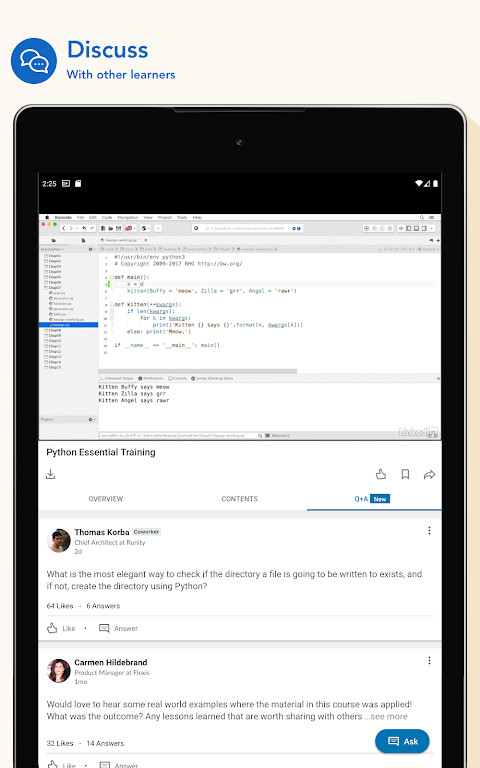Tap the Ask button
480x768 pixels.
click(x=403, y=741)
